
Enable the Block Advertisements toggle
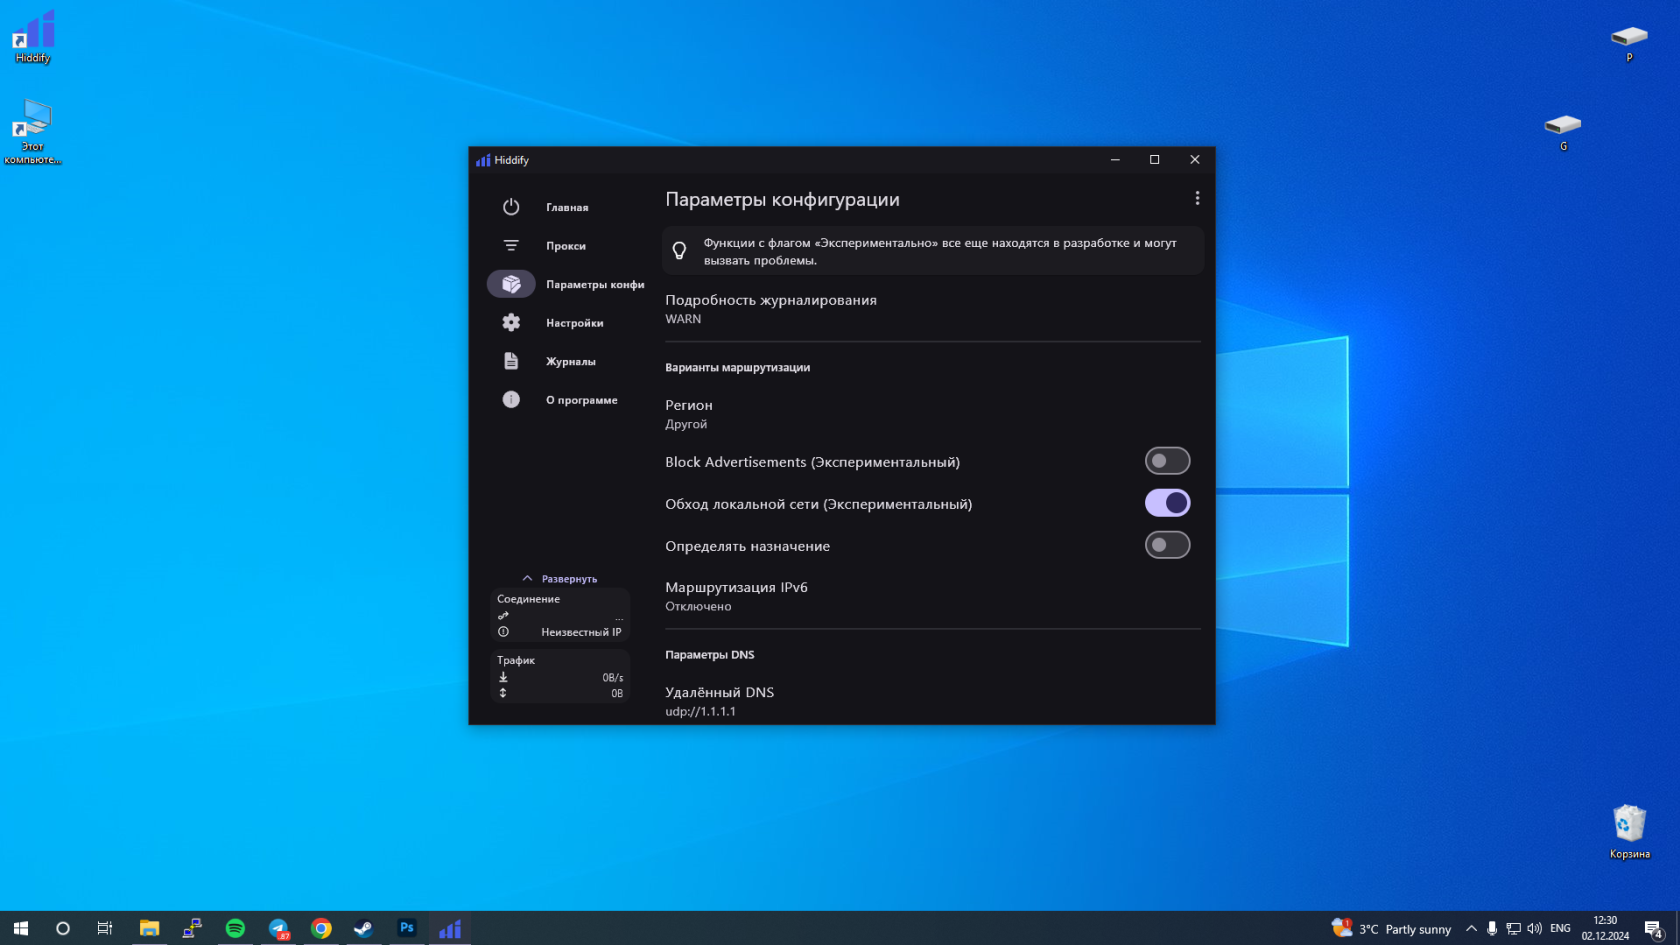tap(1167, 461)
